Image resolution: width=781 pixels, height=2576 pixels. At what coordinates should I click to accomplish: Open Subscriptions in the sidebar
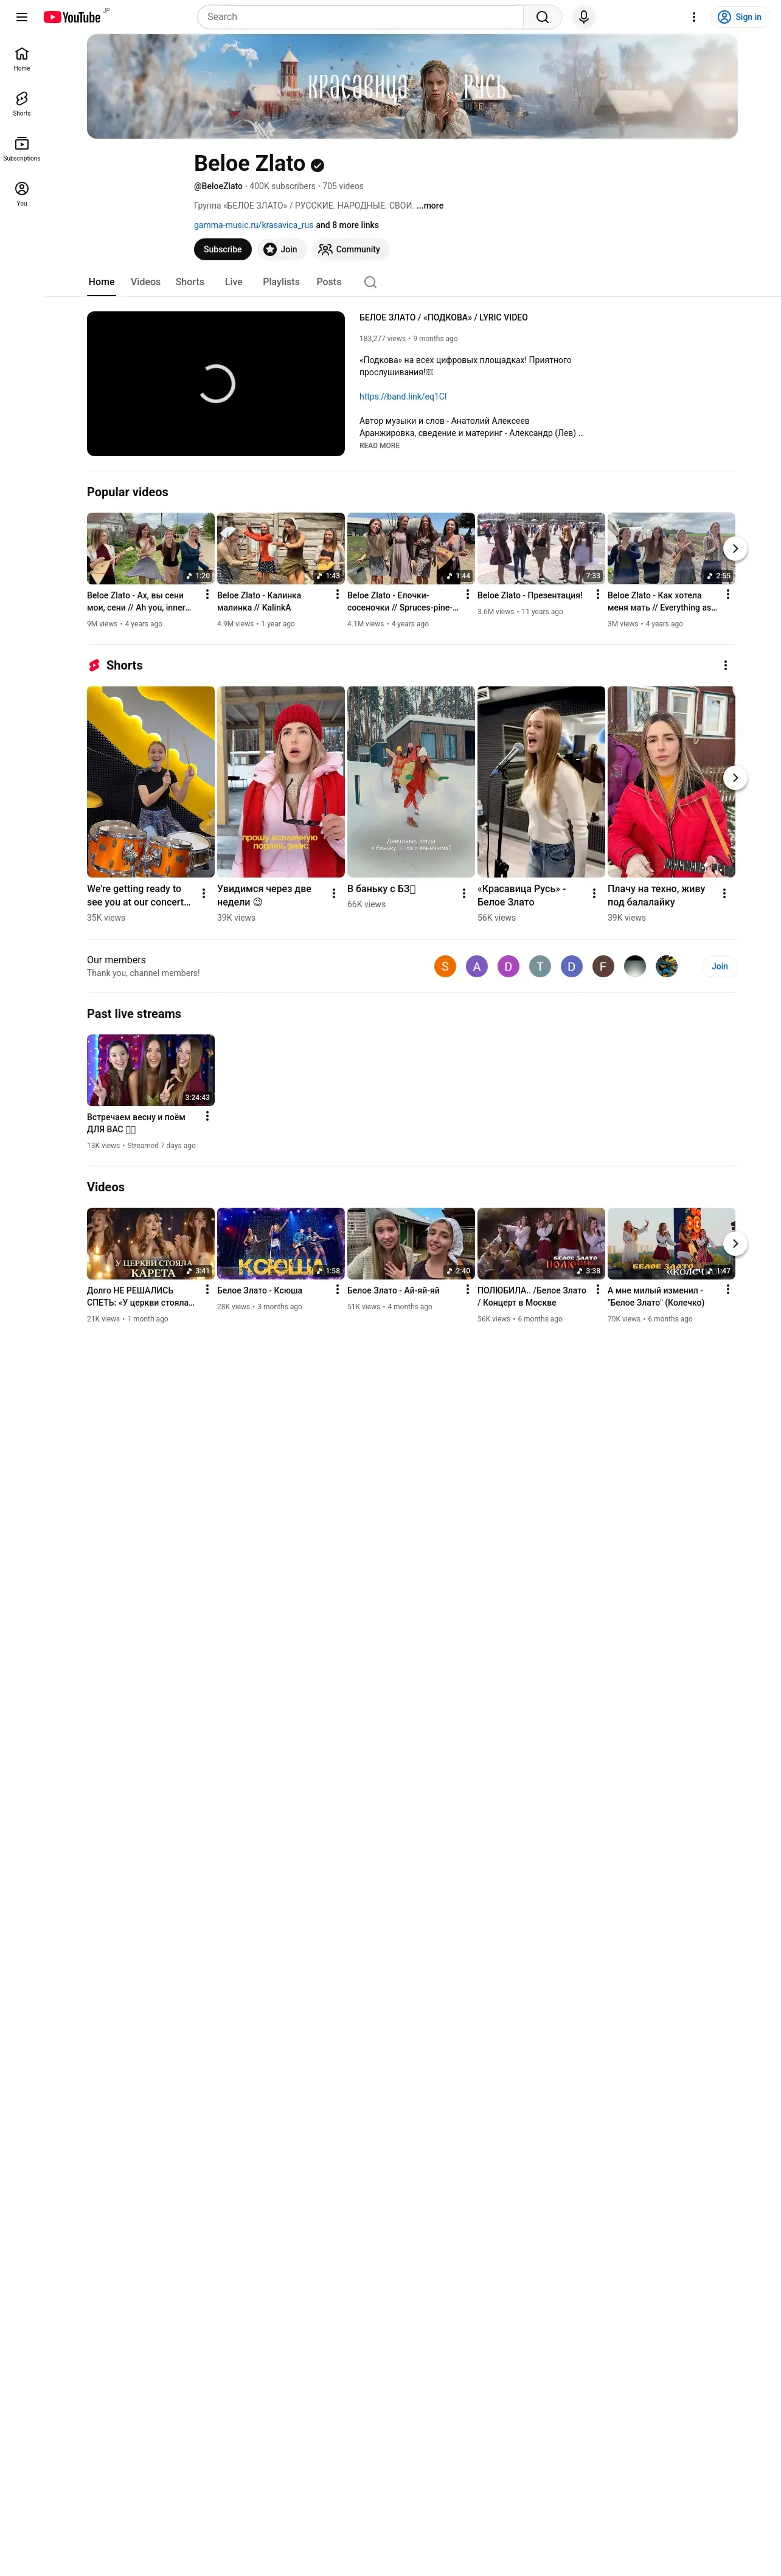click(x=21, y=149)
